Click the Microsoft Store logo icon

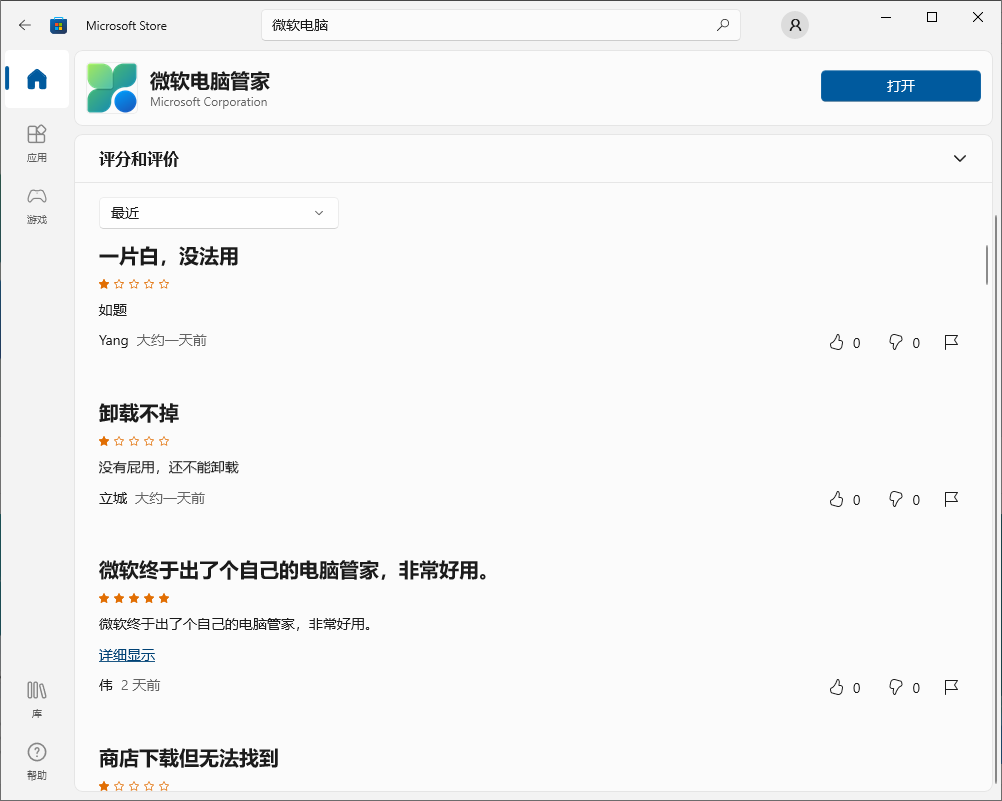pos(58,25)
